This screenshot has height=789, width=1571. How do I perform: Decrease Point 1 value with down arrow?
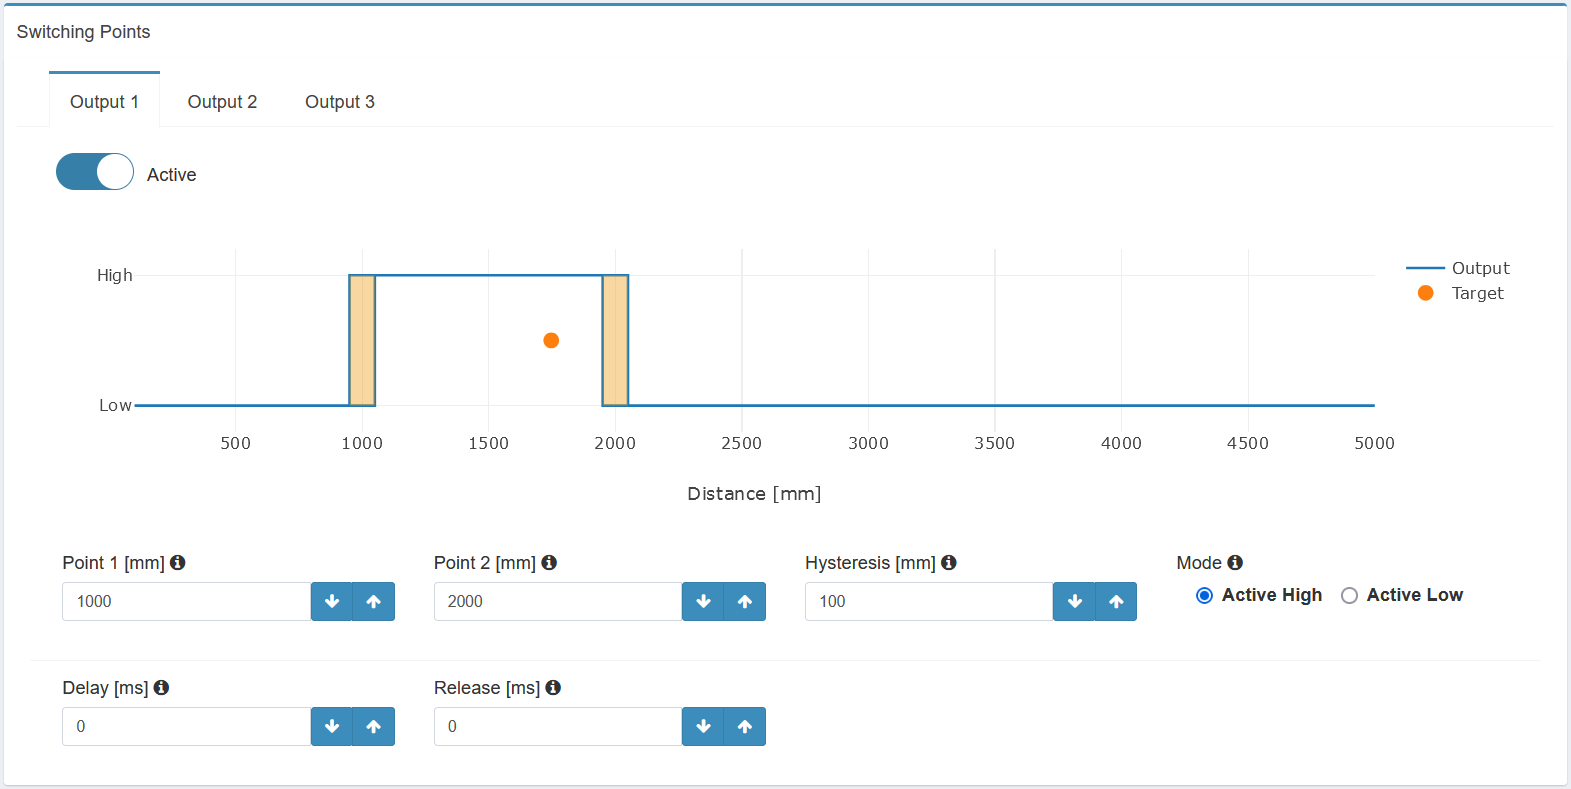332,602
